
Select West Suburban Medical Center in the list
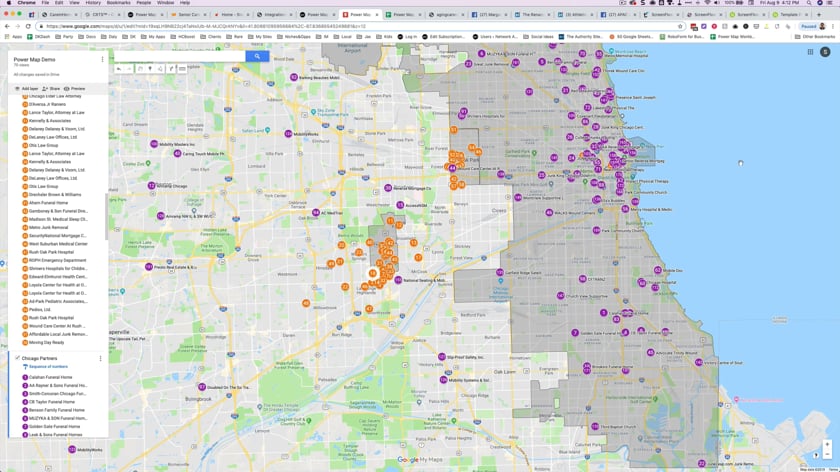point(58,244)
